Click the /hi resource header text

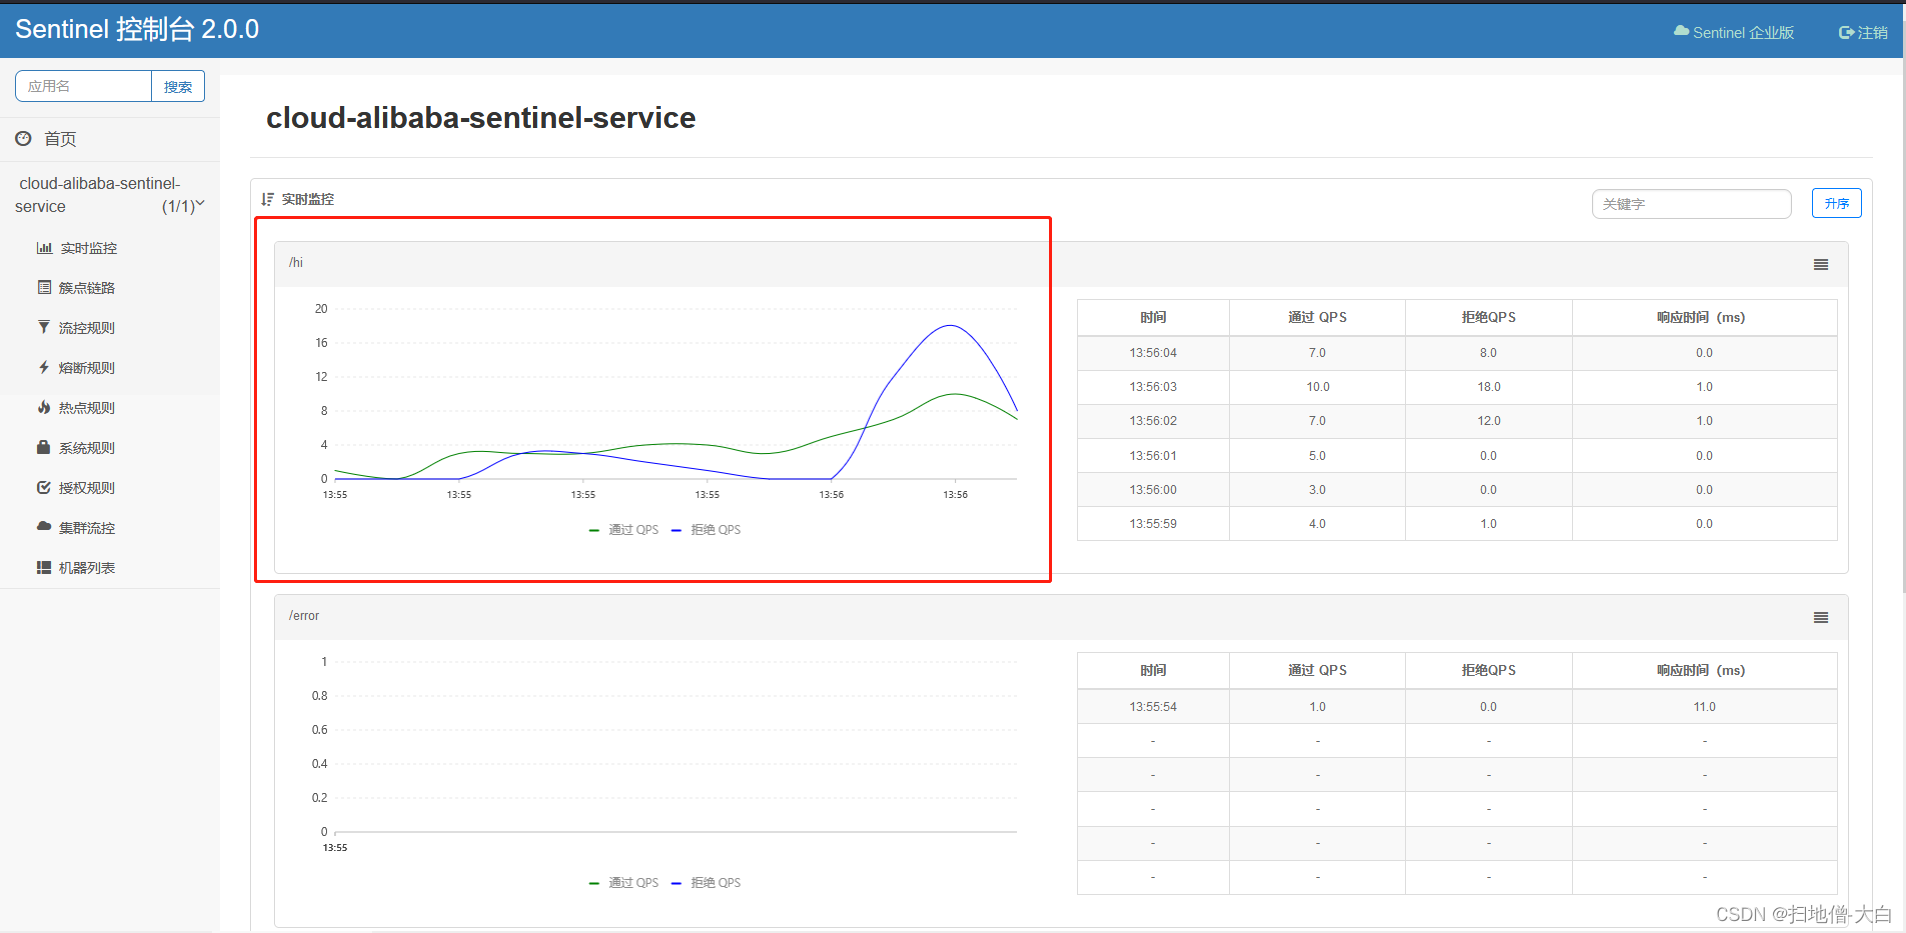(x=296, y=263)
